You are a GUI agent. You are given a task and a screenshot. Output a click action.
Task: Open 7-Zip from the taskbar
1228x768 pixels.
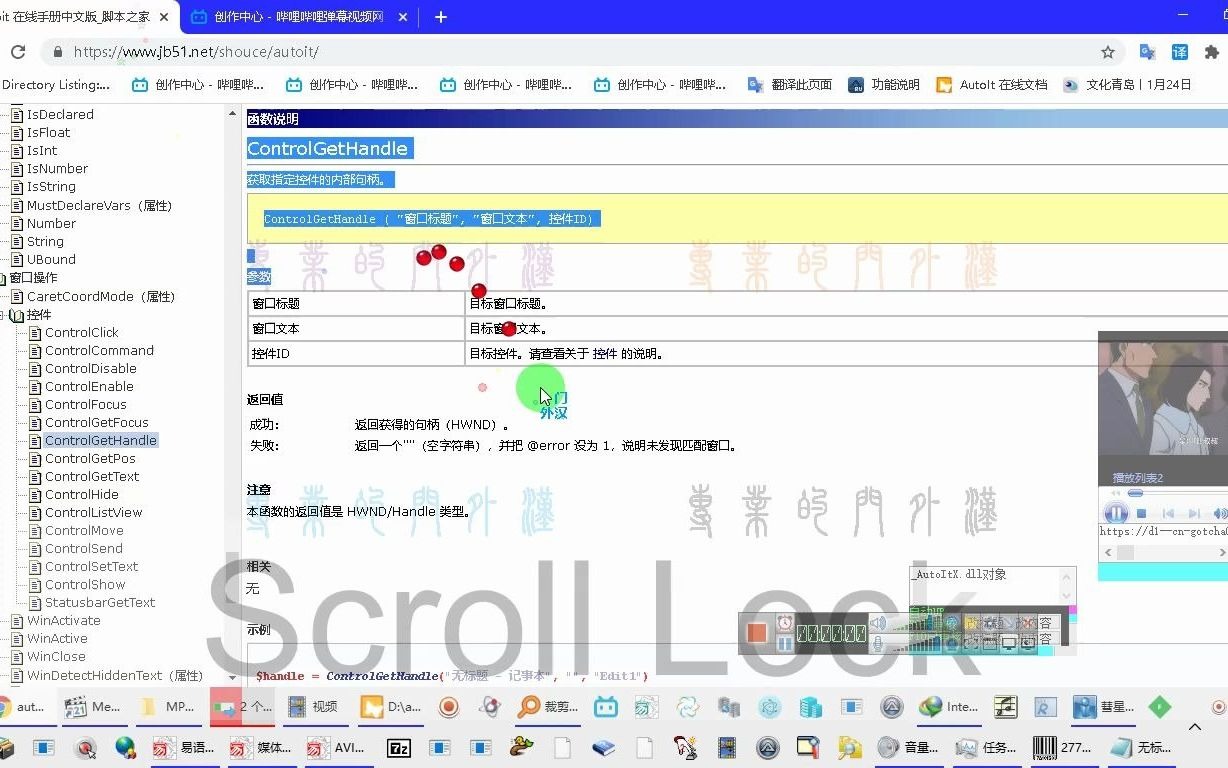coord(399,747)
